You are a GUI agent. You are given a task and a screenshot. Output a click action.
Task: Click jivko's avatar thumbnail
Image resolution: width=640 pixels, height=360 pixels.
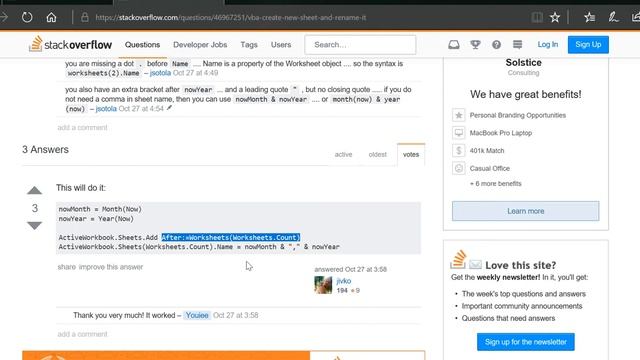point(323,285)
